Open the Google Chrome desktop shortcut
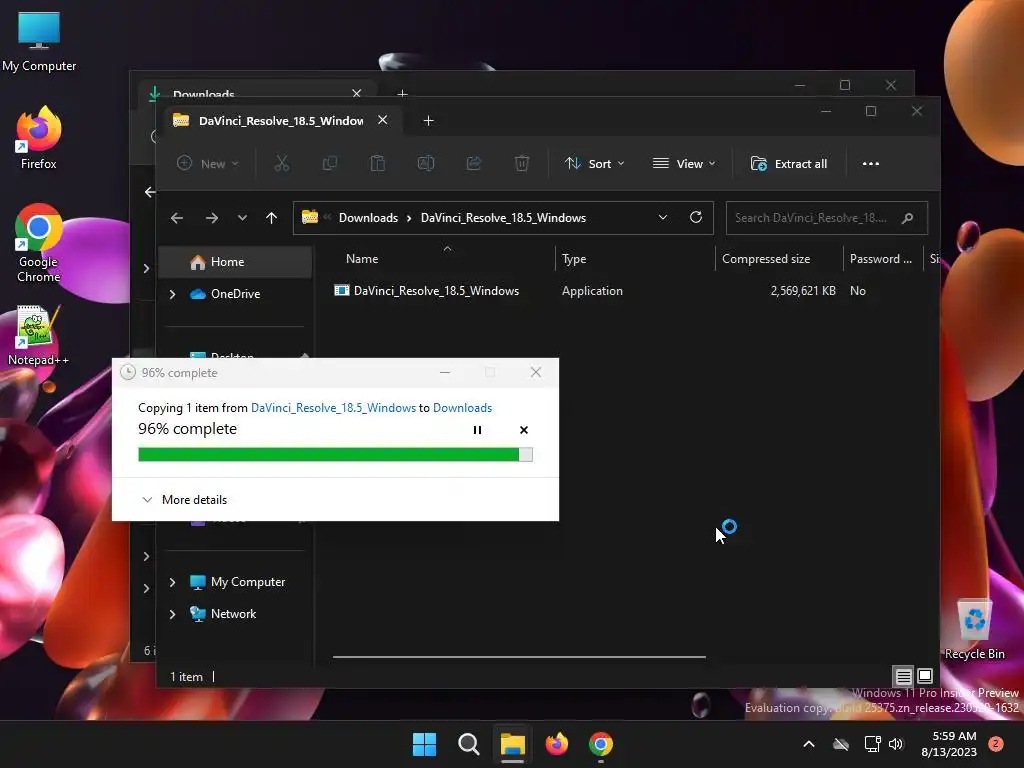Viewport: 1024px width, 768px height. pos(39,243)
